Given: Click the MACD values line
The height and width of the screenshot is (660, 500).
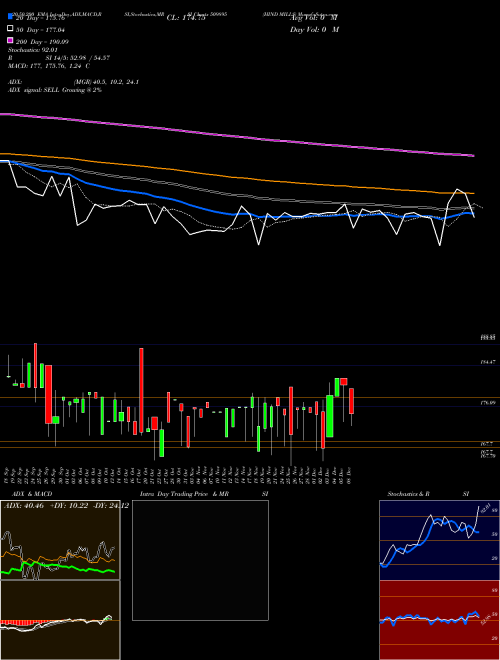Looking at the screenshot, I should tap(49, 66).
